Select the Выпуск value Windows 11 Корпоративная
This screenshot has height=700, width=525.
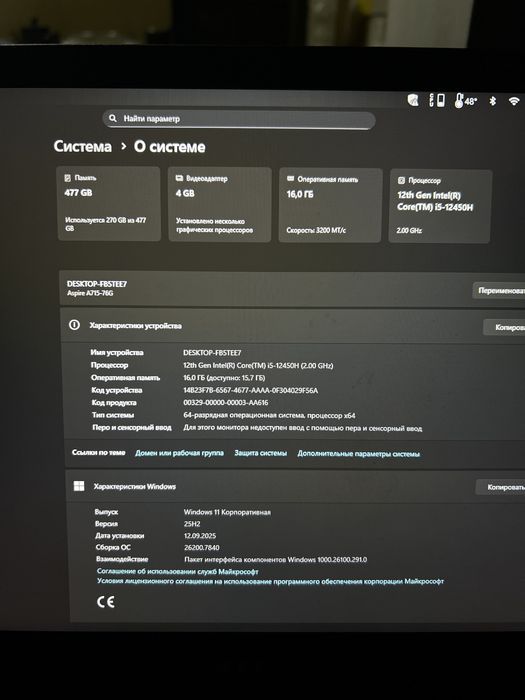coord(227,512)
